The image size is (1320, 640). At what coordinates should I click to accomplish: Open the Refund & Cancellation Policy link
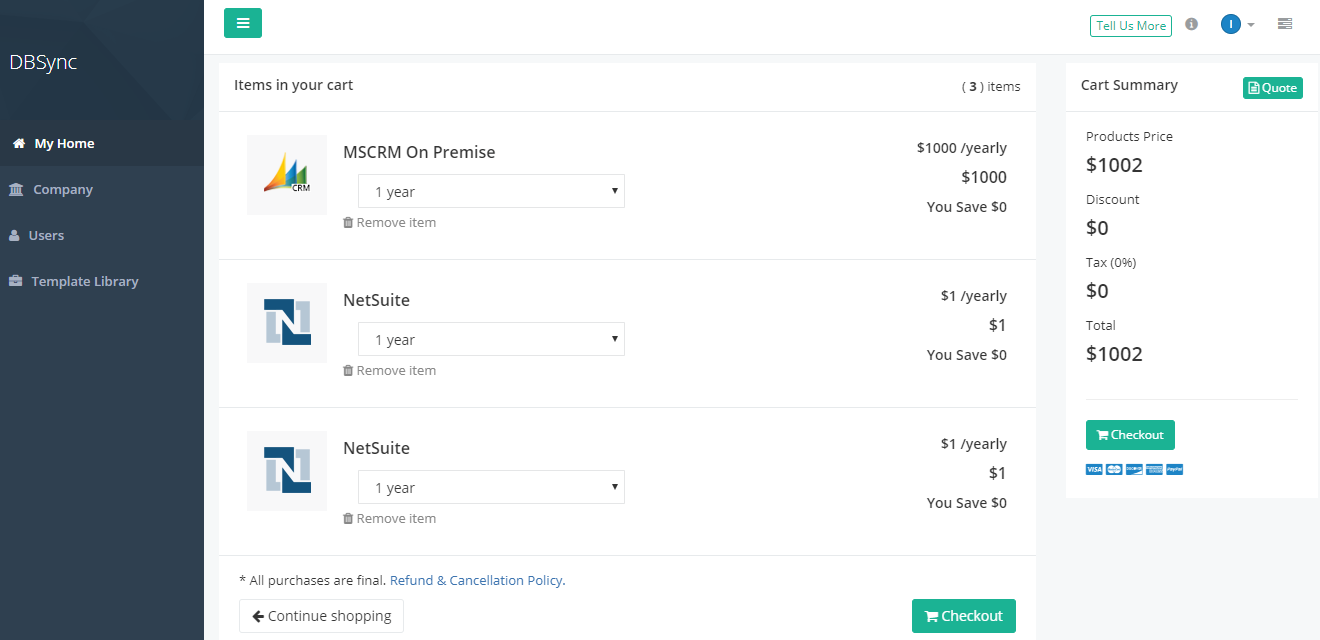(477, 580)
